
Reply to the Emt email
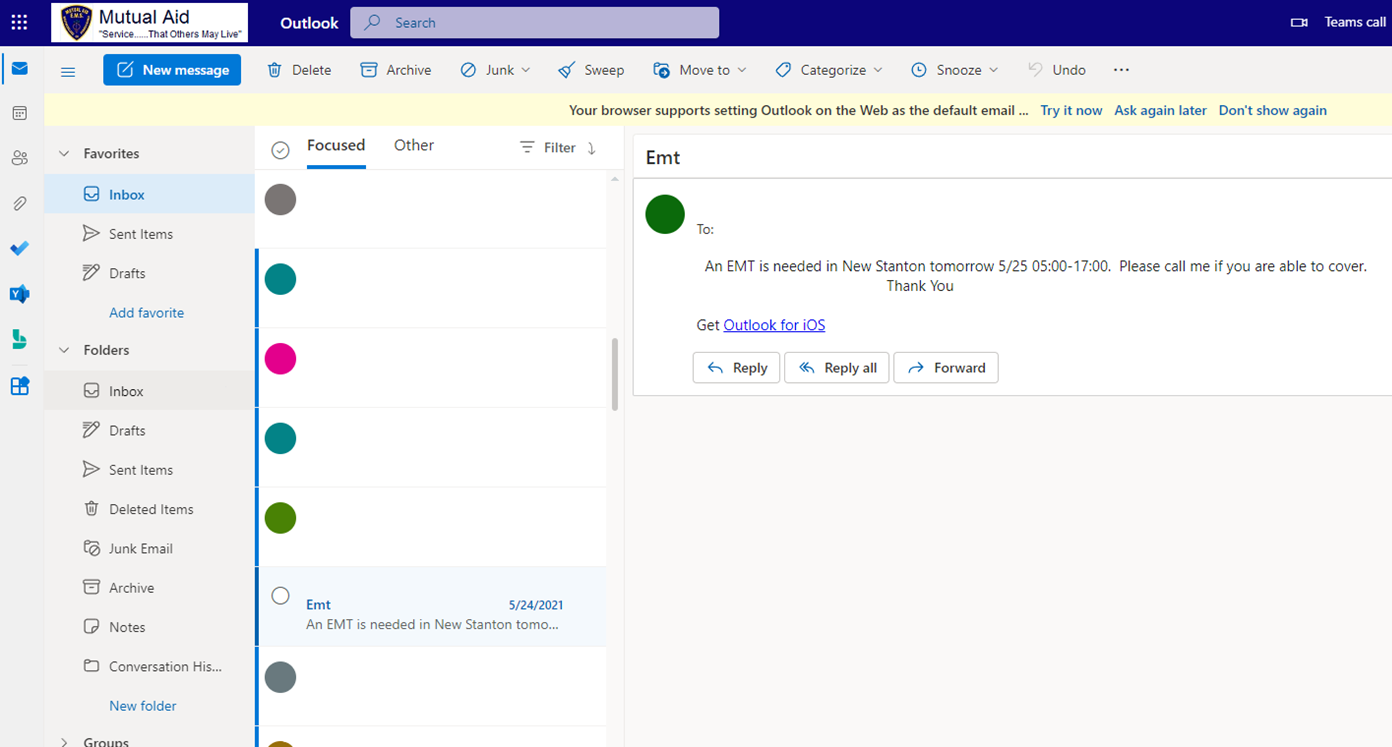[x=736, y=368]
